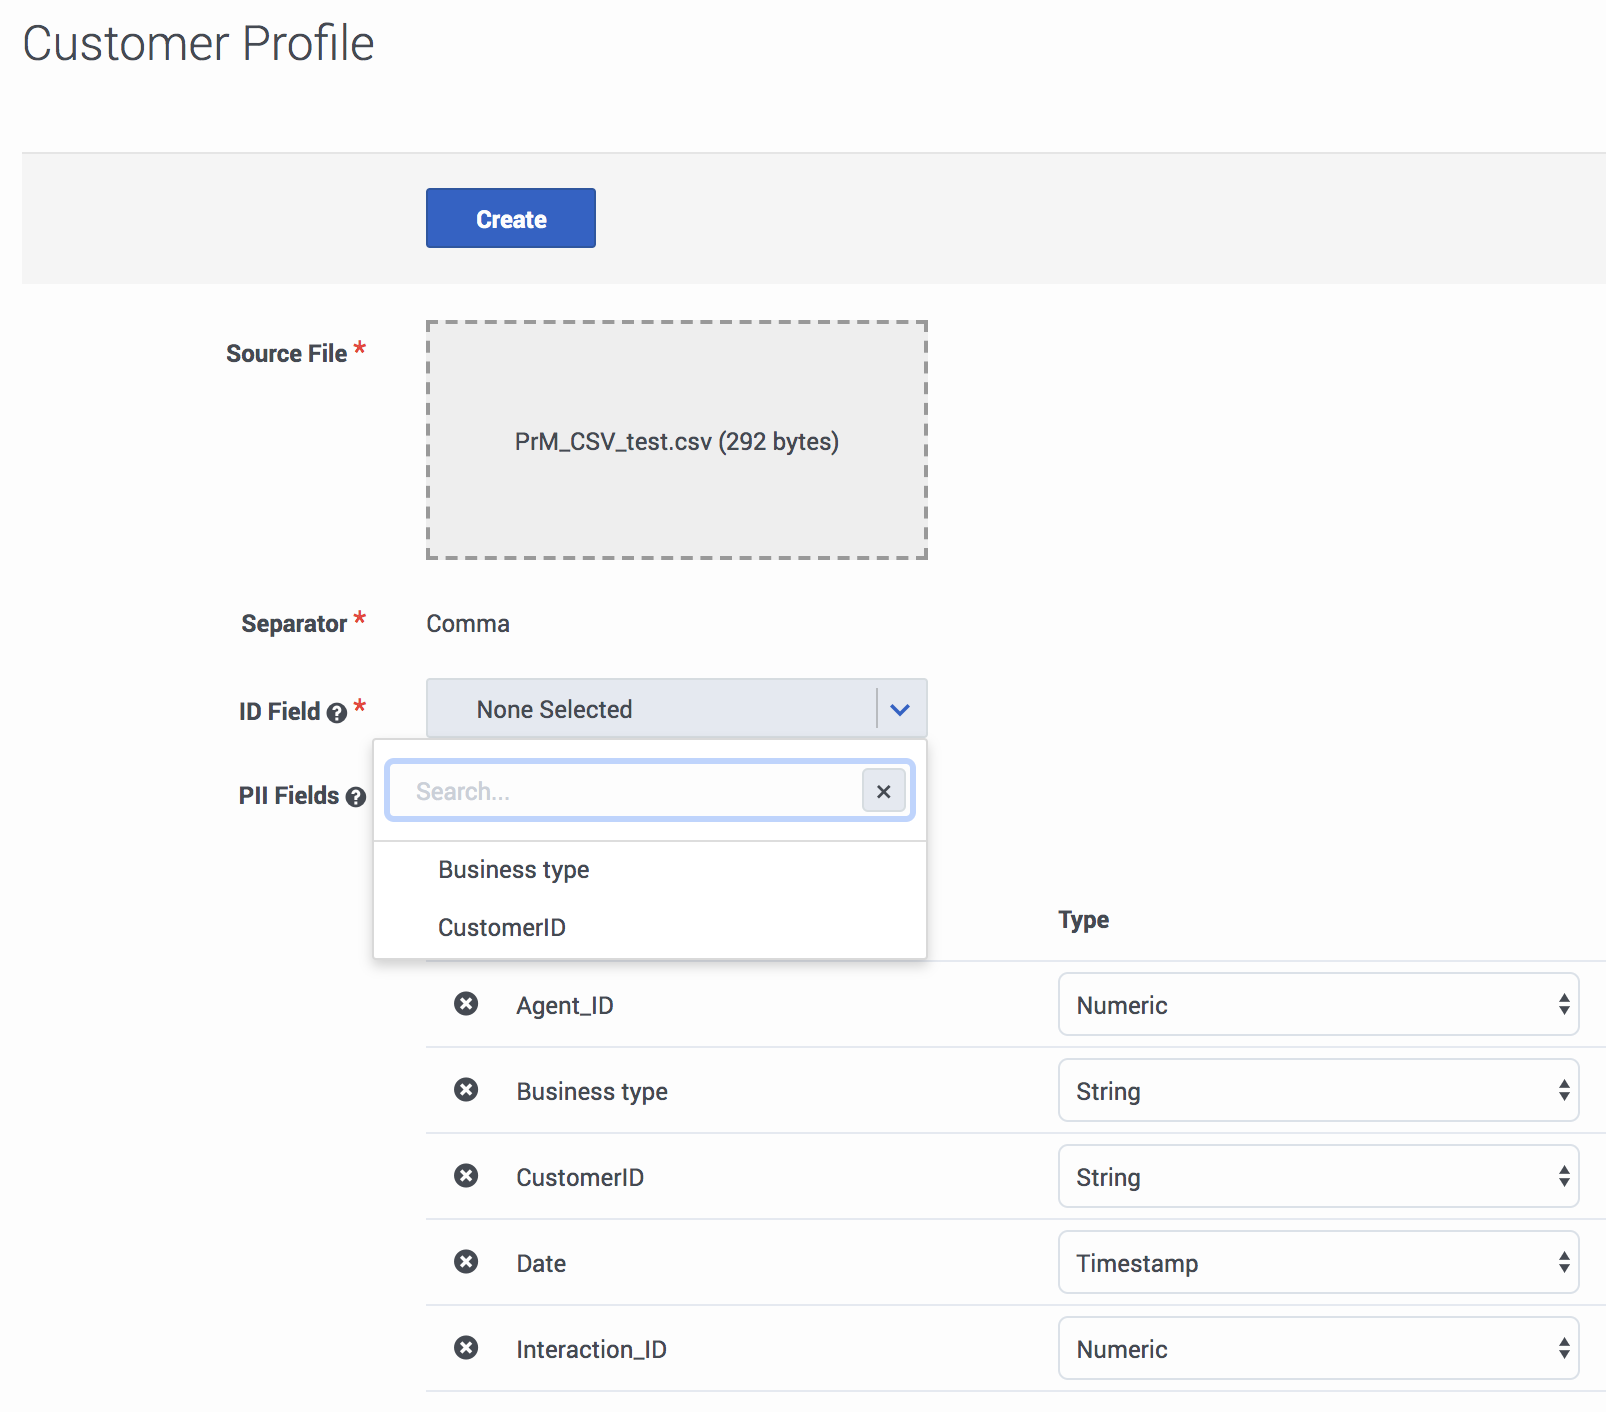The width and height of the screenshot is (1606, 1412).
Task: Click the Type column header
Action: 1084,920
